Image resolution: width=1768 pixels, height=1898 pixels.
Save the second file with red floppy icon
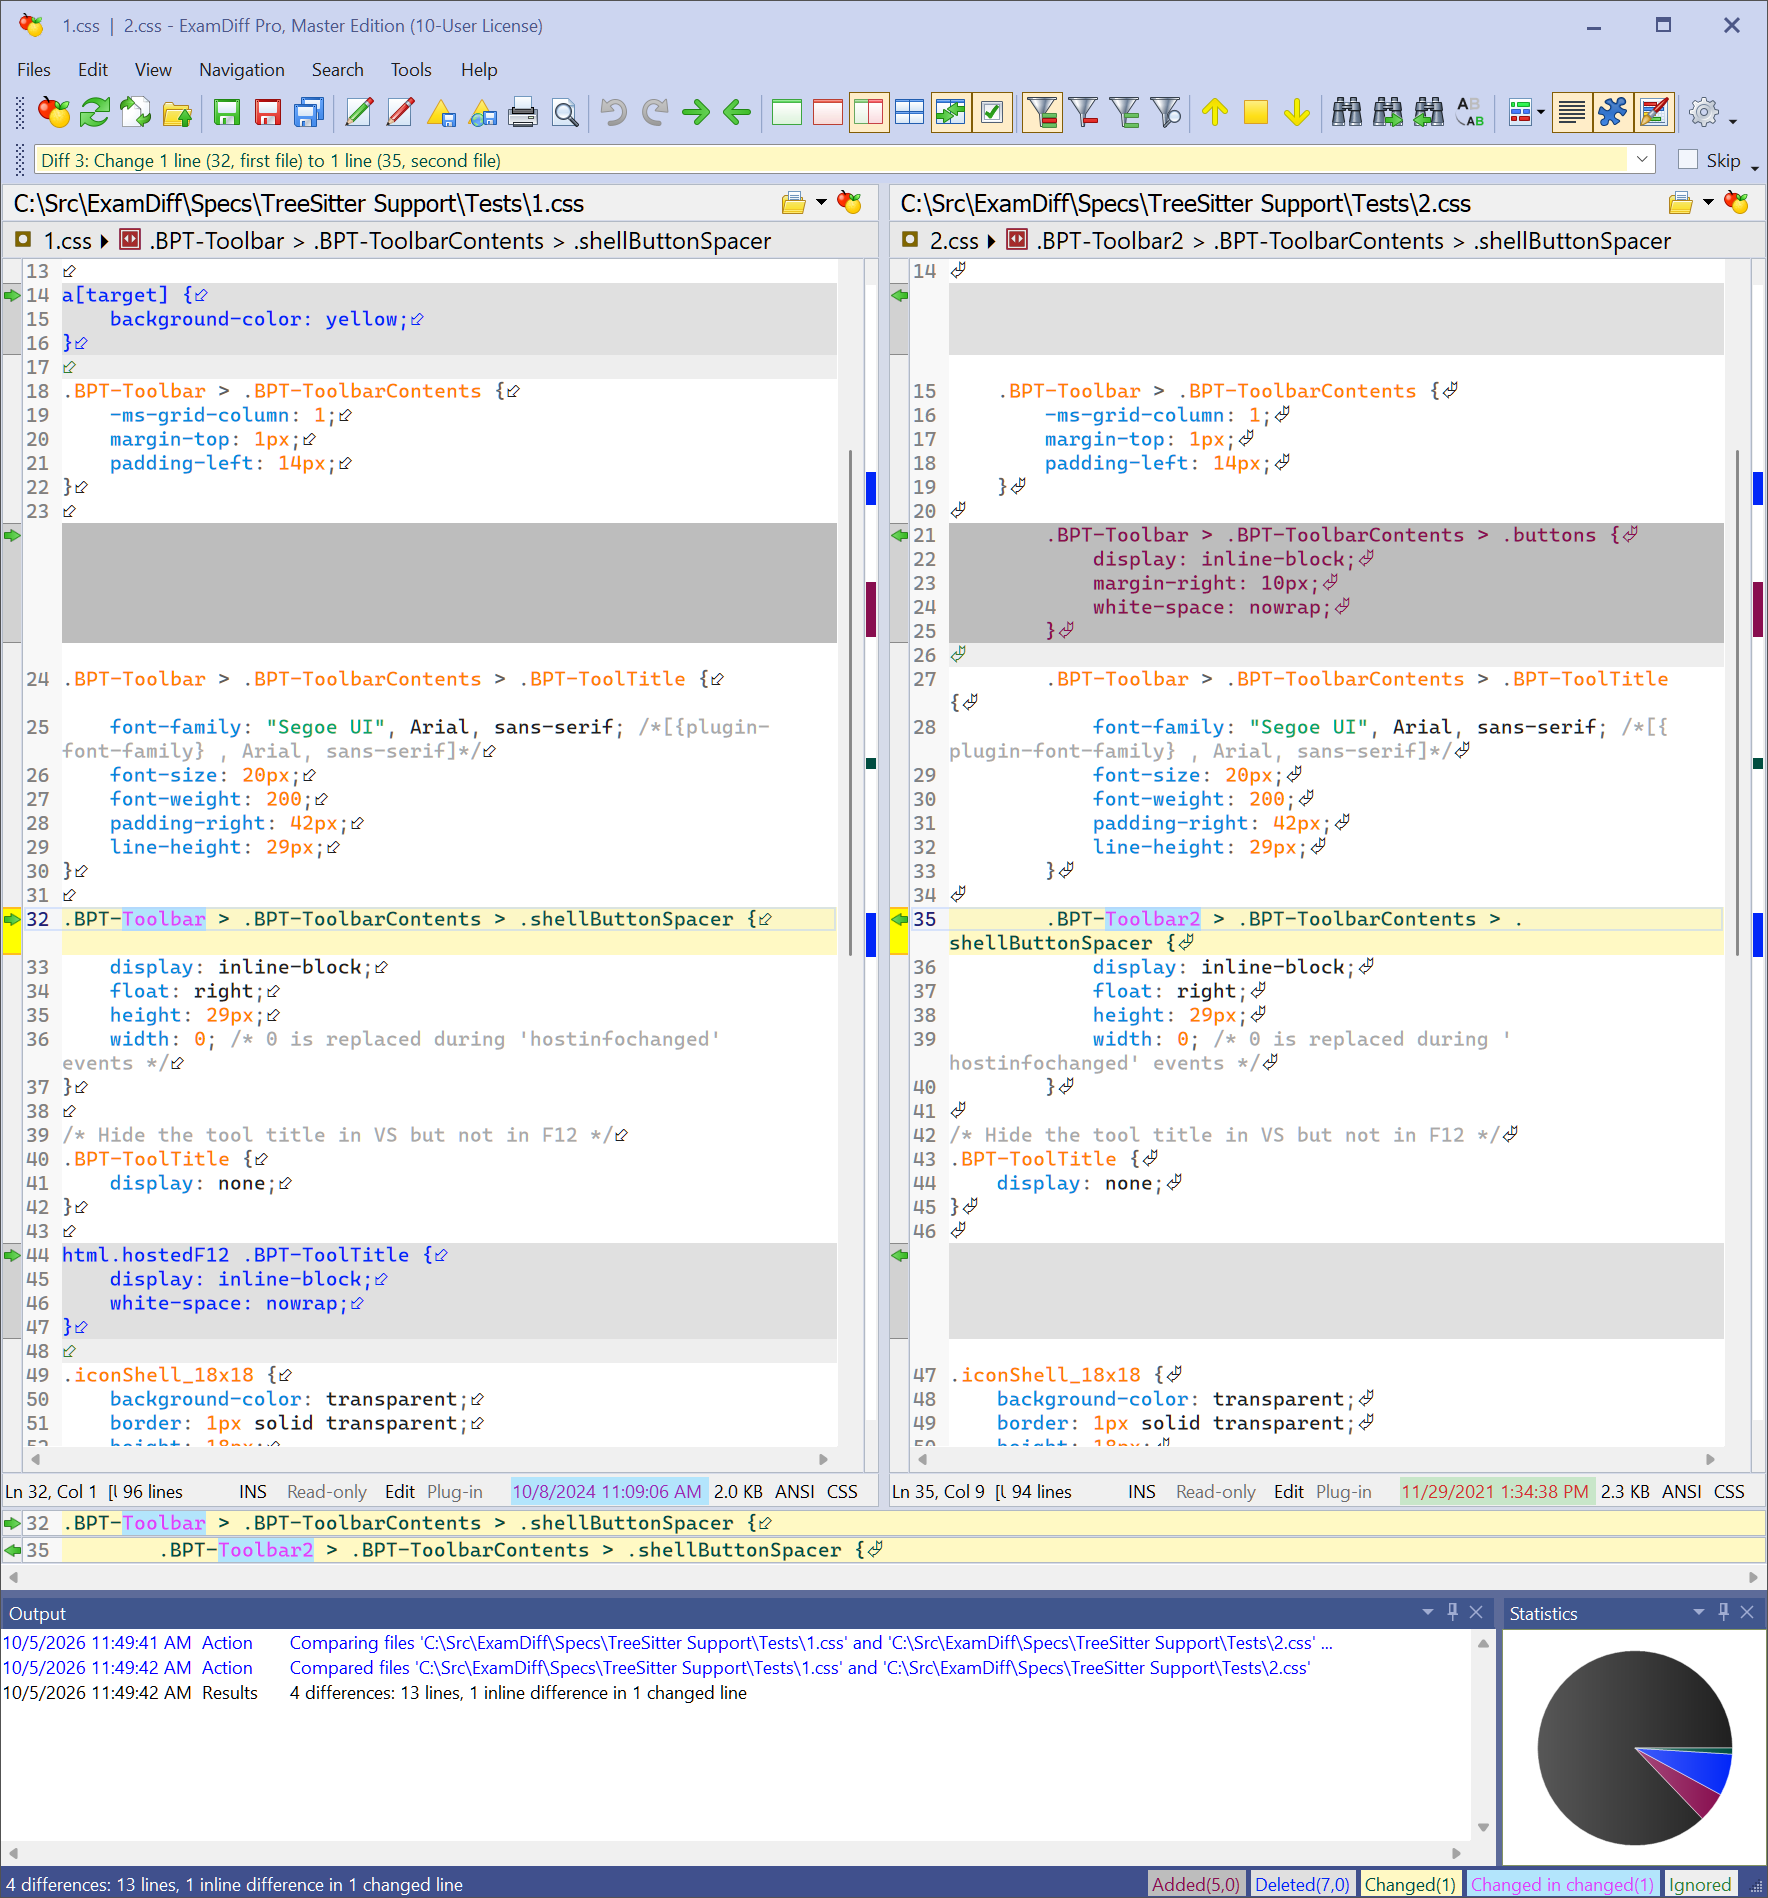[x=268, y=112]
